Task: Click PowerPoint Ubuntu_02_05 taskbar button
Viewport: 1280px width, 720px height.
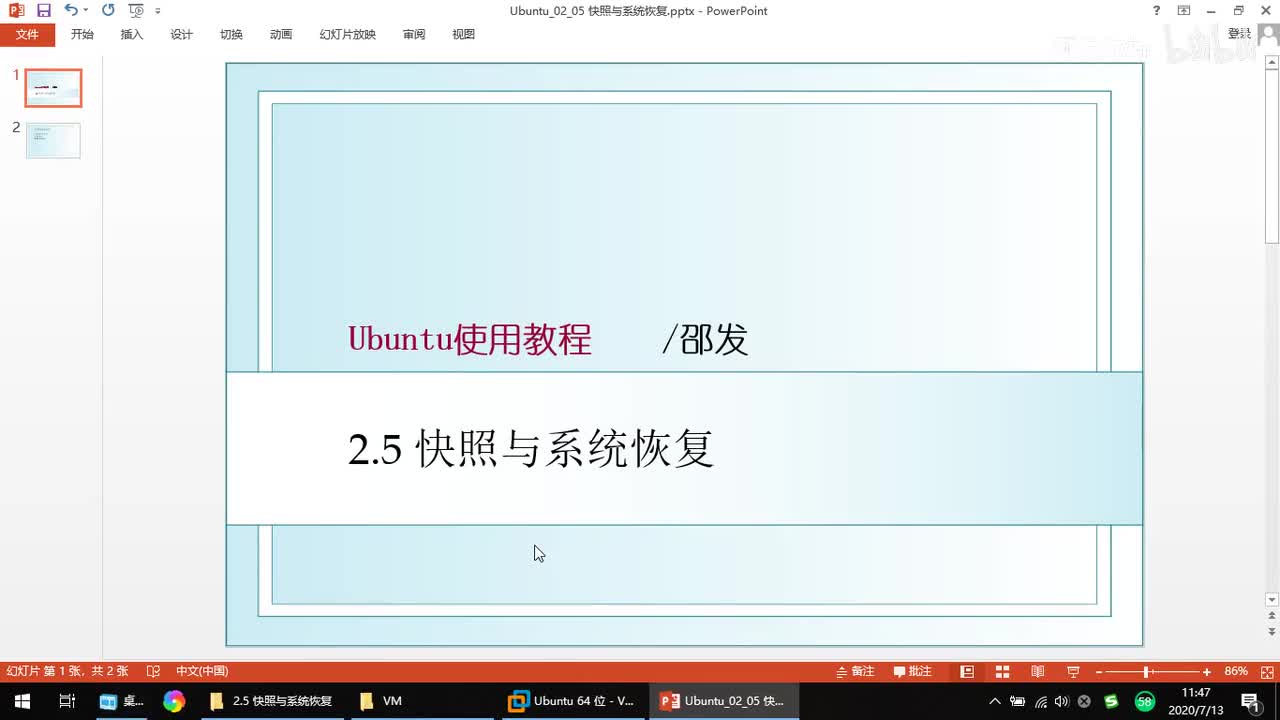Action: [x=723, y=701]
